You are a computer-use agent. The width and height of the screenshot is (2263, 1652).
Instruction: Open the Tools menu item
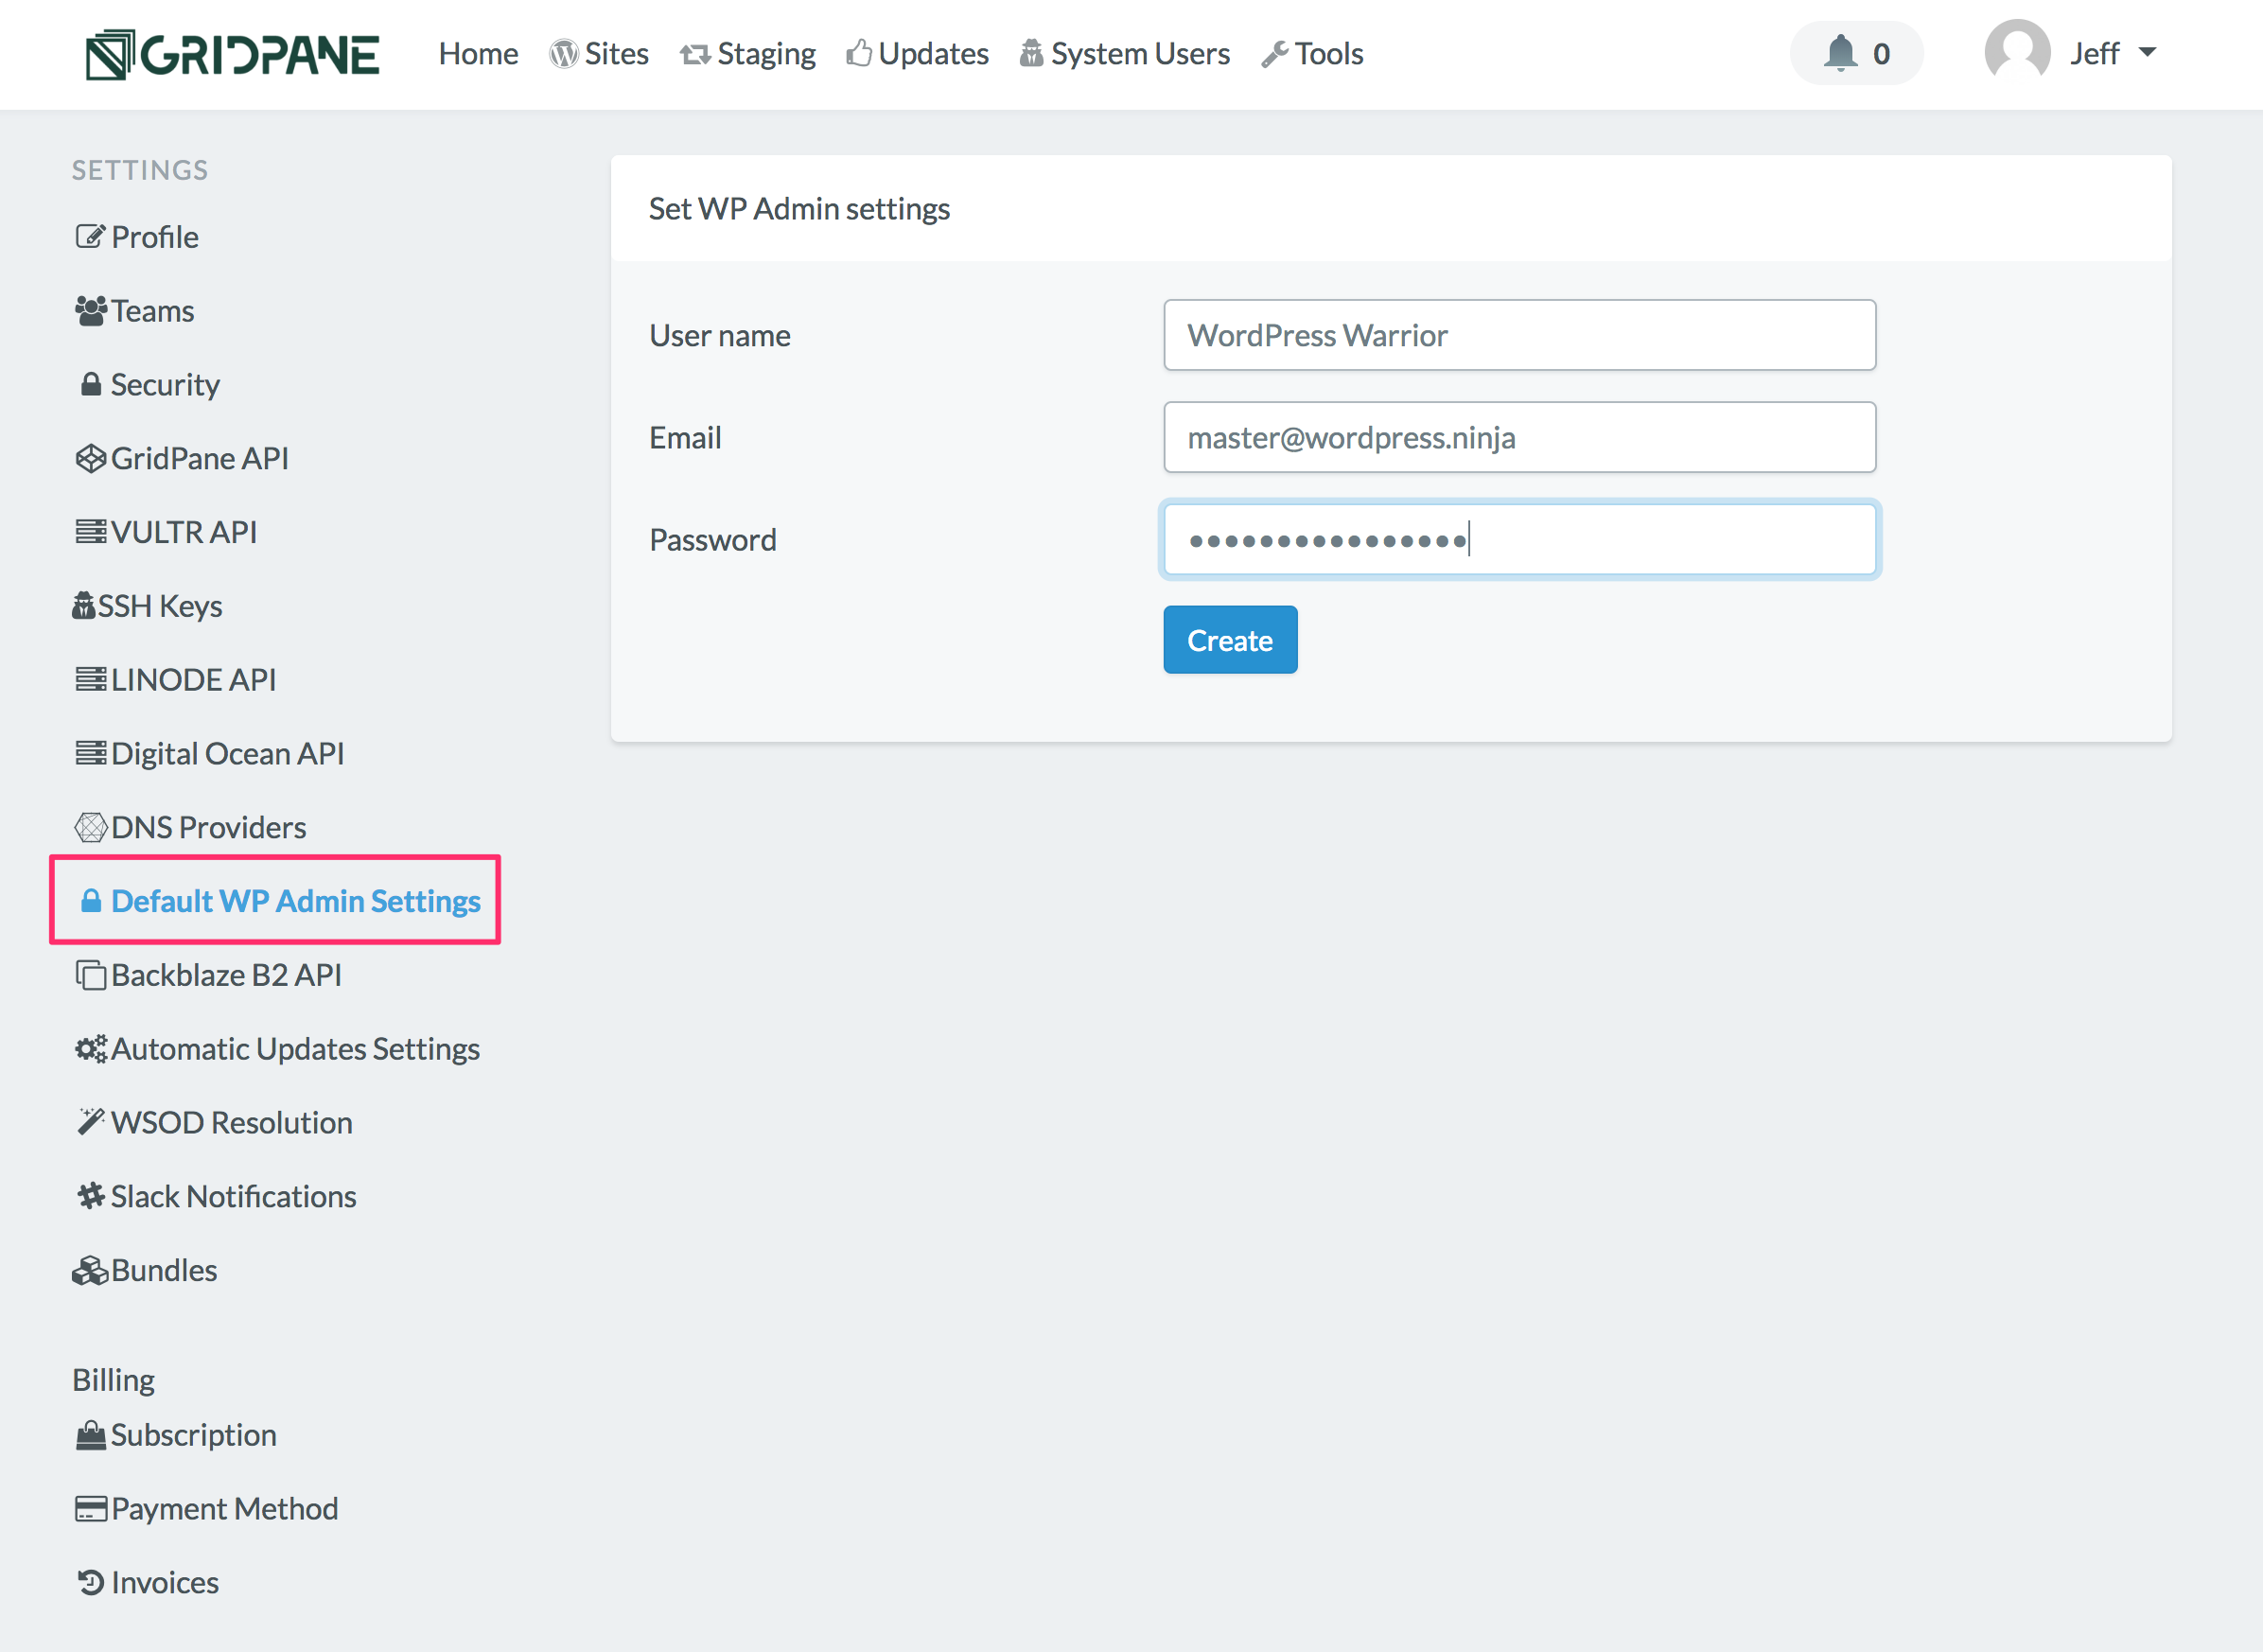click(1329, 53)
